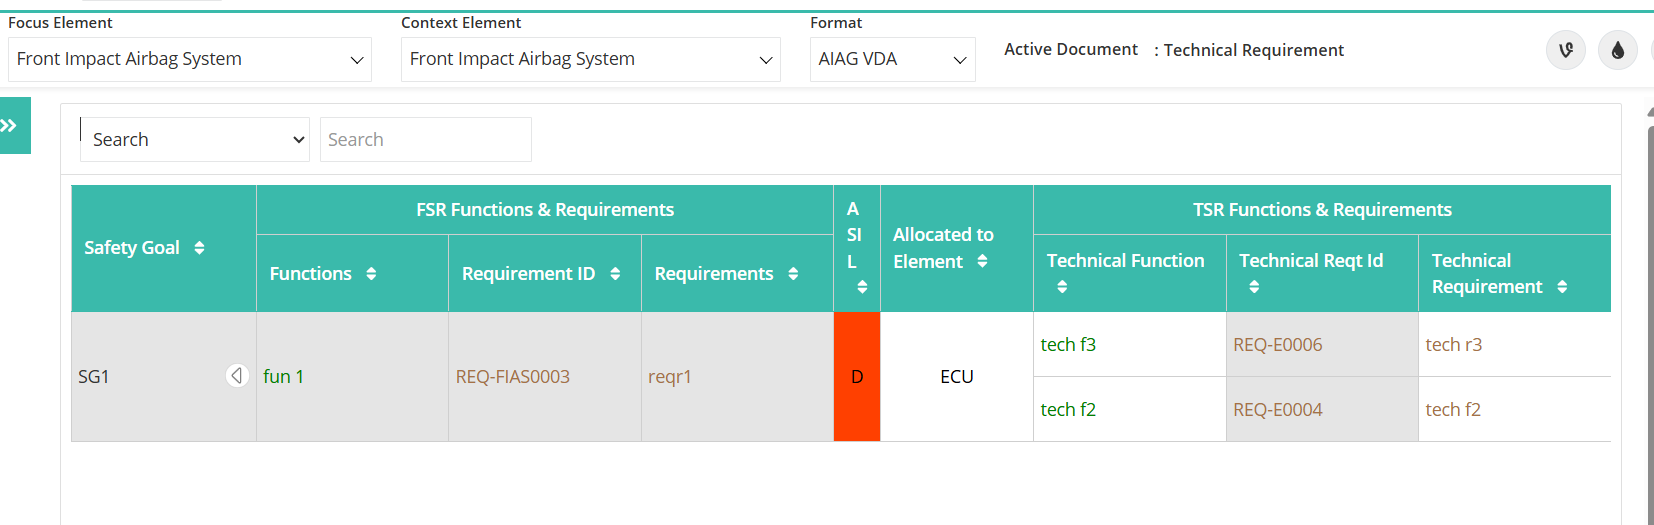Open the fun 1 function link
Viewport: 1654px width, 525px height.
pos(283,376)
